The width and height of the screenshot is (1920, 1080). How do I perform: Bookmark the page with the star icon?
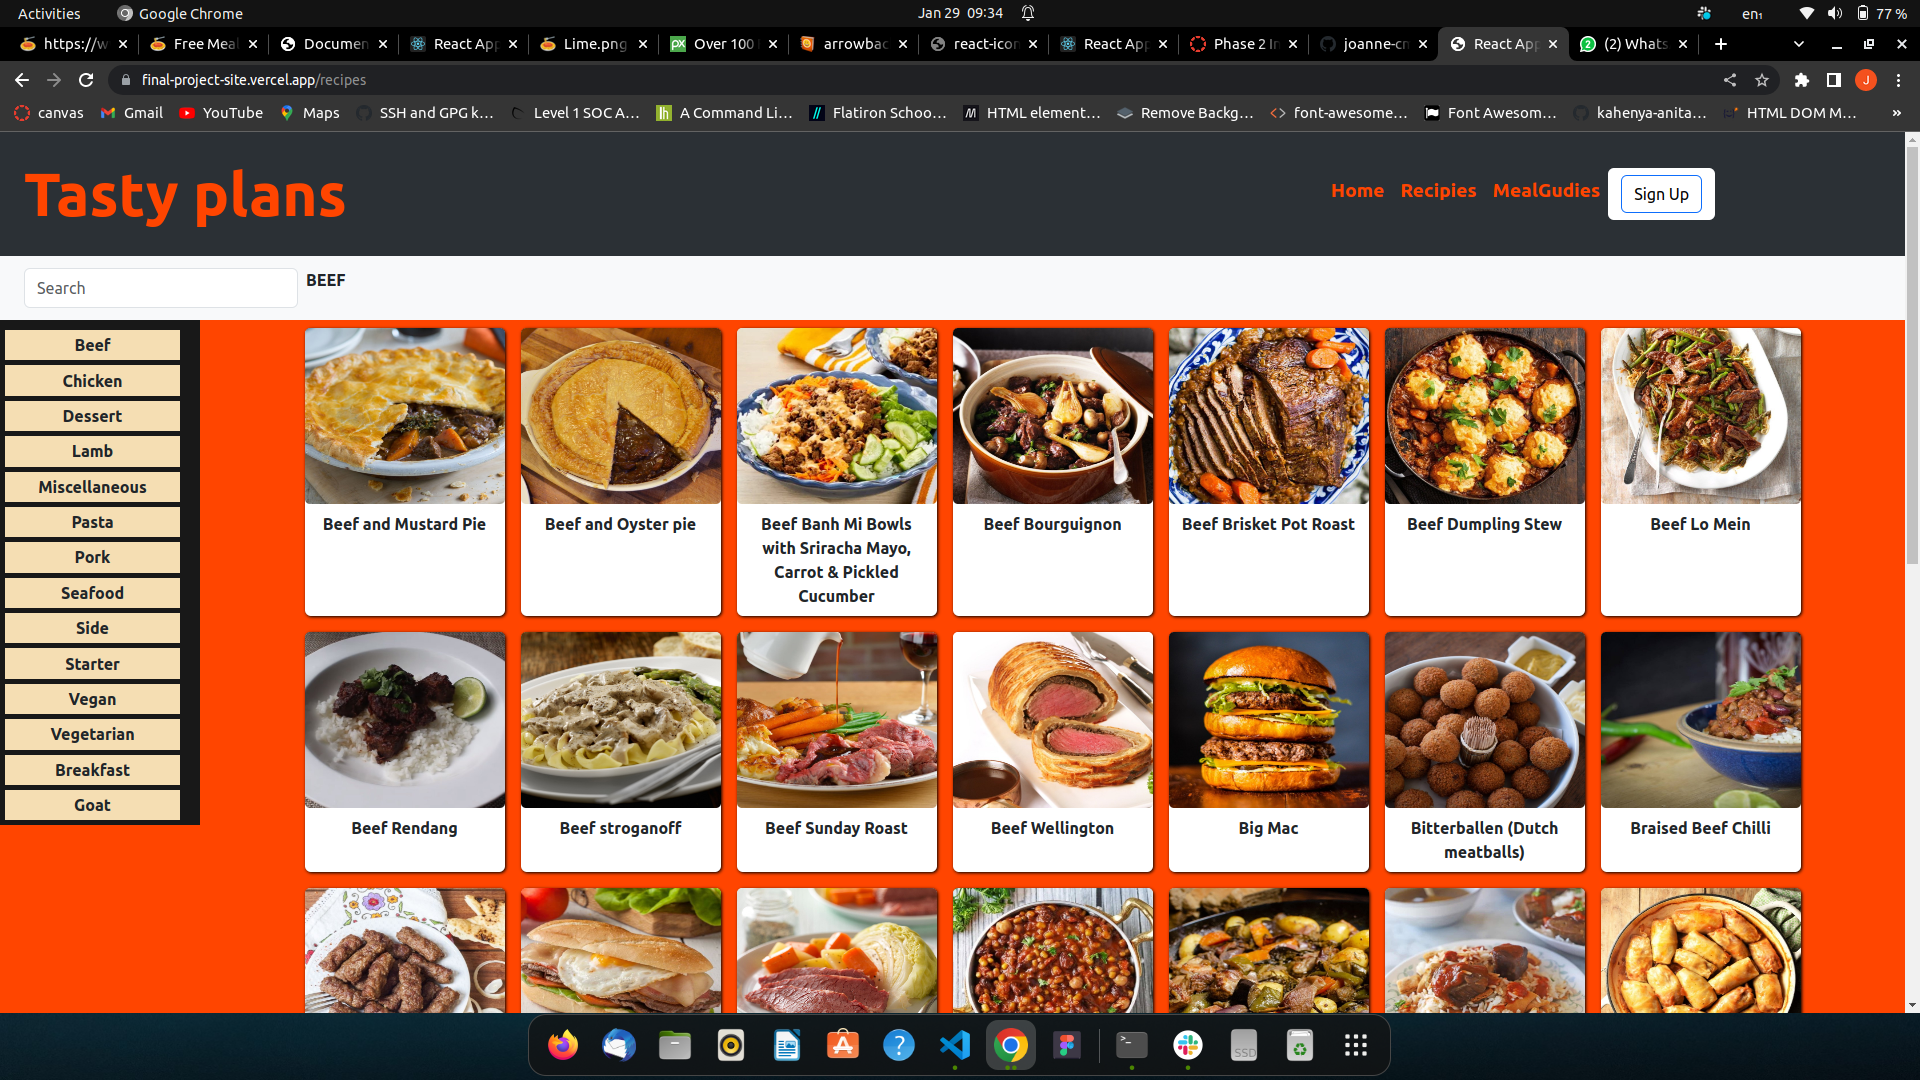tap(1763, 80)
